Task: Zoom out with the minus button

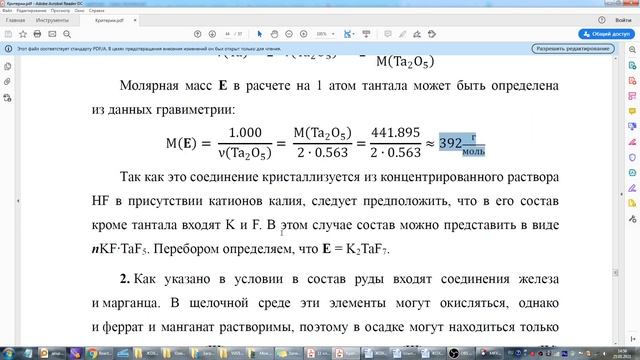Action: (289, 34)
